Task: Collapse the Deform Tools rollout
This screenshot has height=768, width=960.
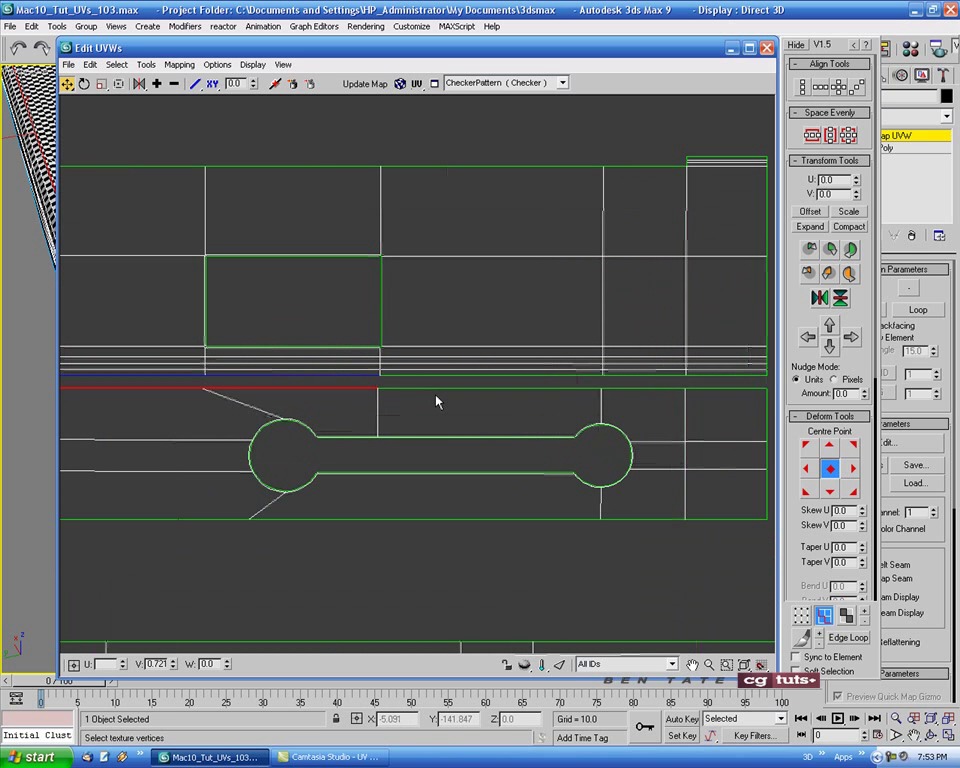Action: 829,416
